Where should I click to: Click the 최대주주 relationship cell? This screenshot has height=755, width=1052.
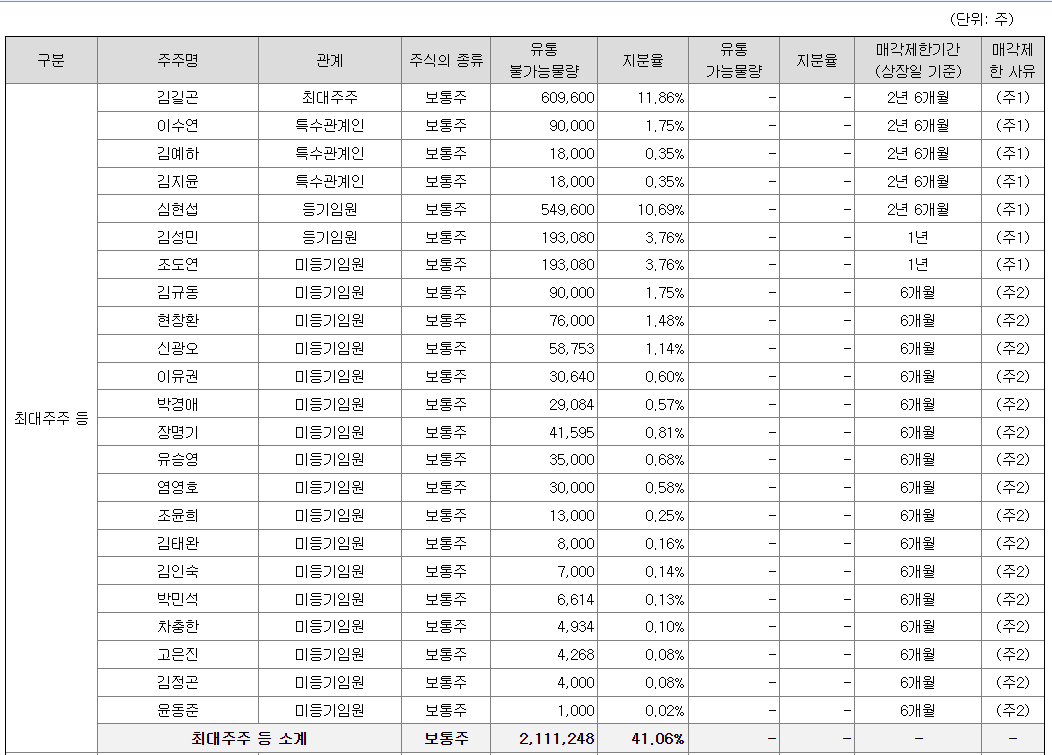tap(329, 98)
